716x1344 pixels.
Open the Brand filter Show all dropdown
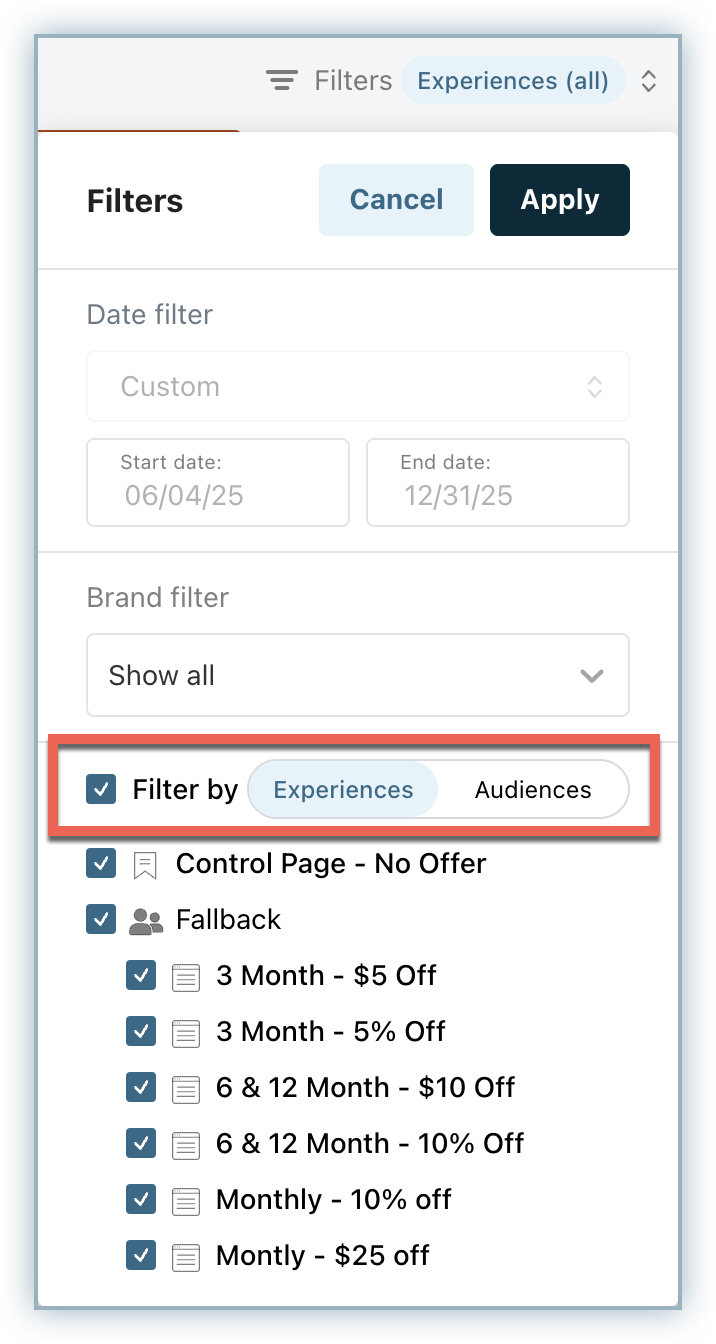[x=358, y=675]
